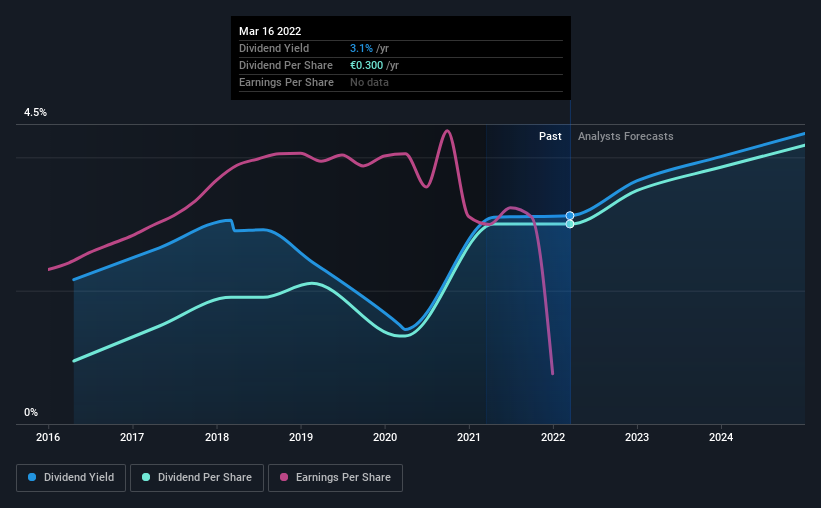
Task: Click the Mar 16 2022 tooltip date header
Action: pos(270,31)
